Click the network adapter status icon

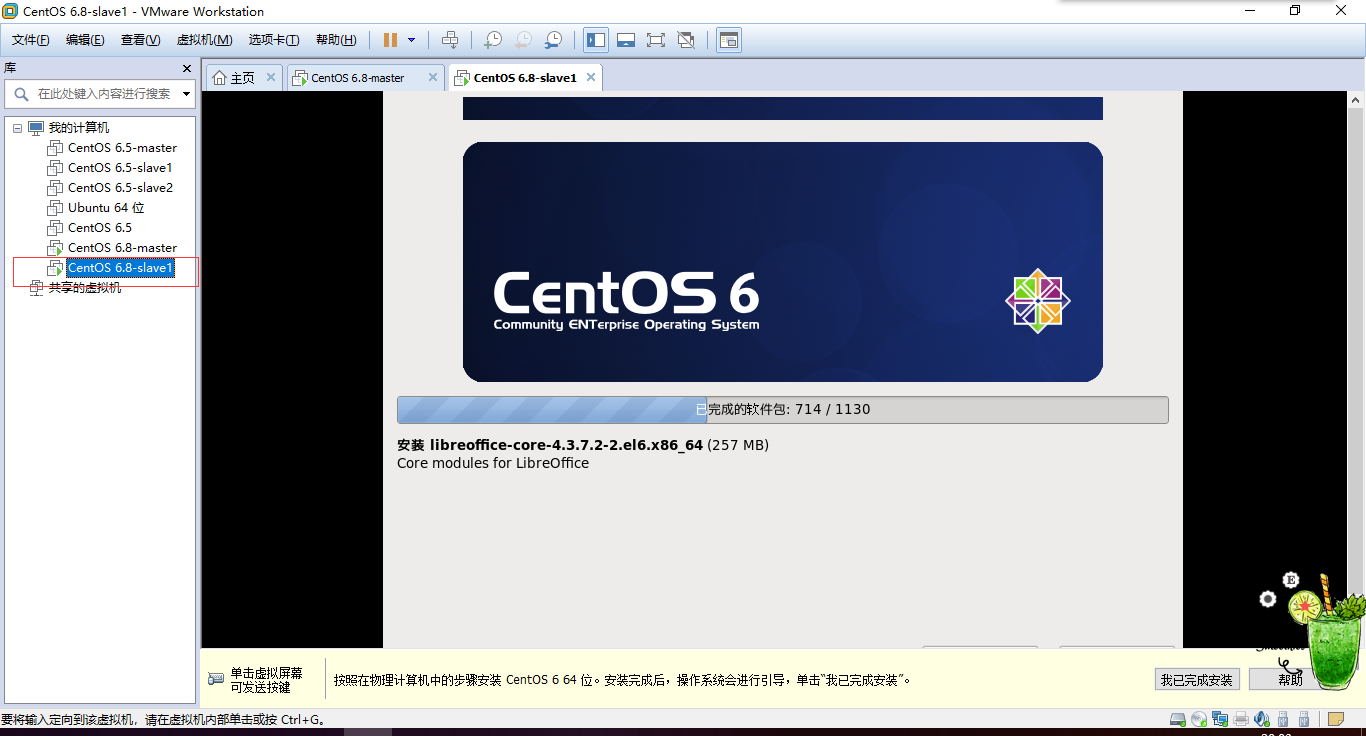click(x=1220, y=719)
